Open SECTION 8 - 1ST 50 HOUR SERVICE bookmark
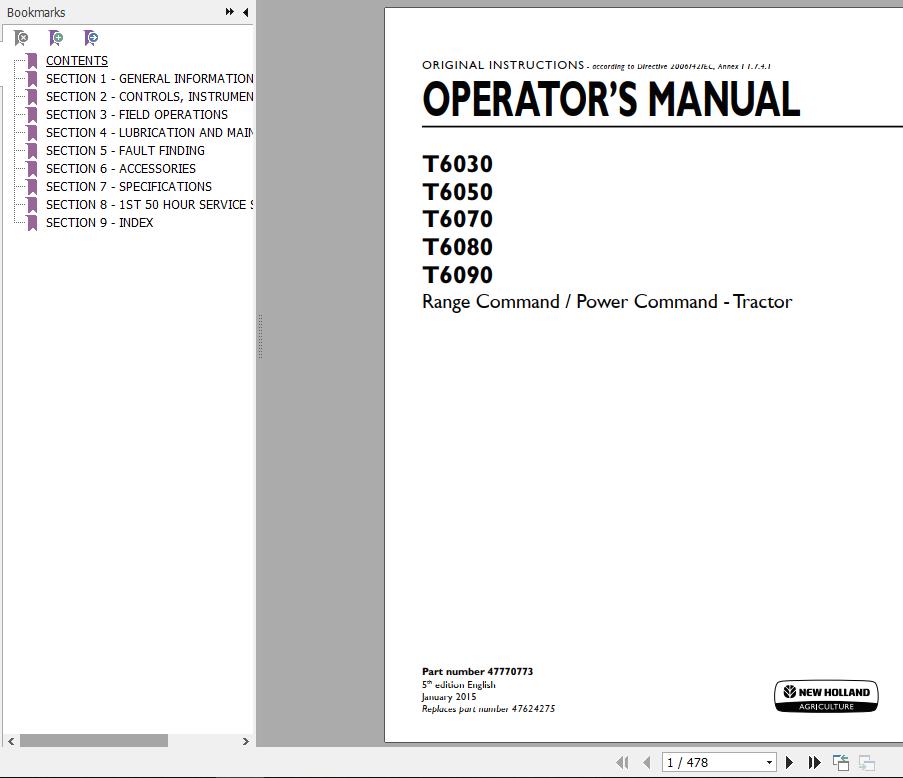The width and height of the screenshot is (903, 778). tap(150, 204)
